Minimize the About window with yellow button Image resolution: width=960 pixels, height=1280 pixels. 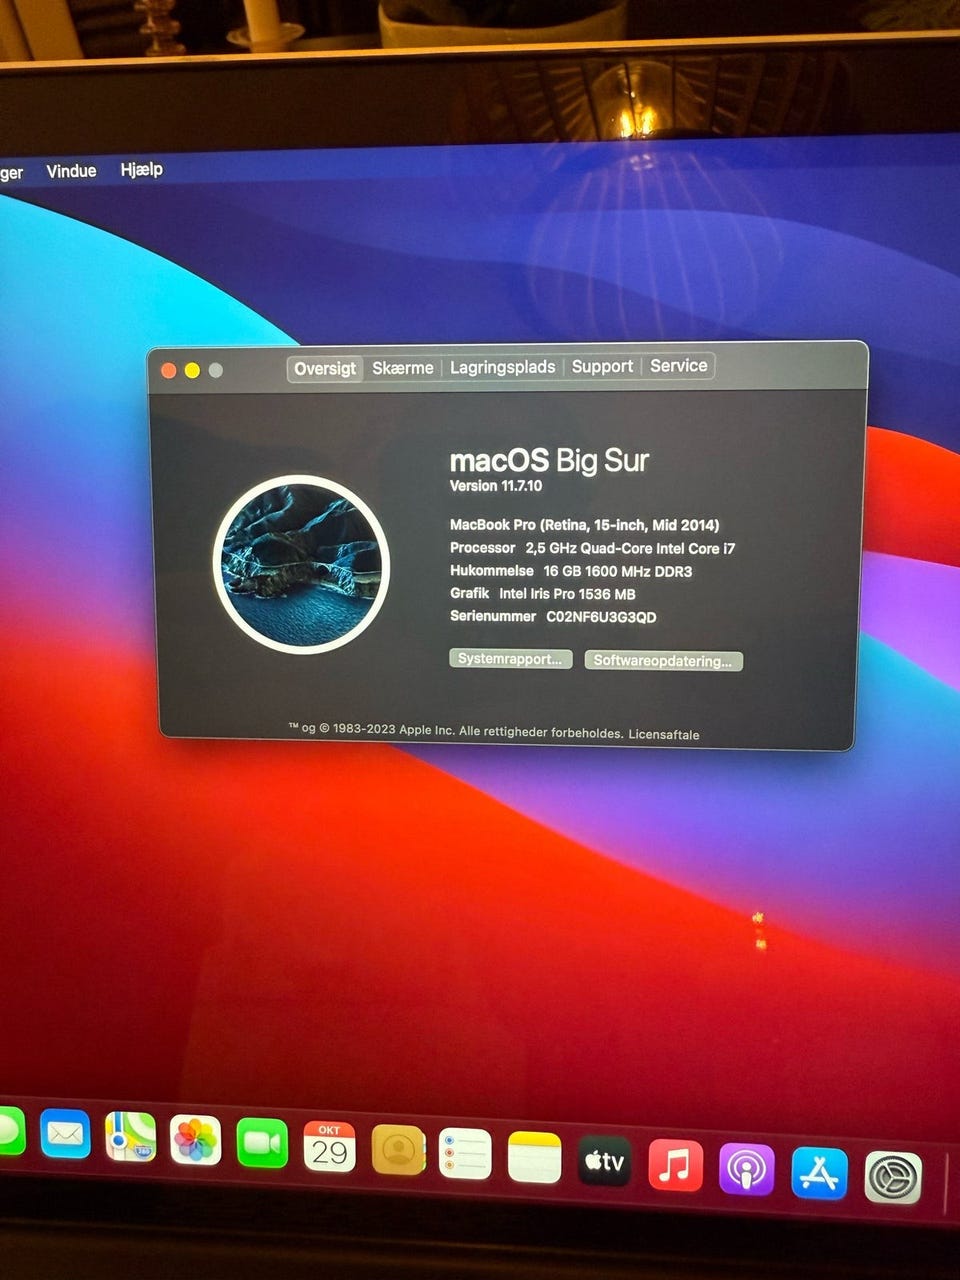(x=192, y=370)
